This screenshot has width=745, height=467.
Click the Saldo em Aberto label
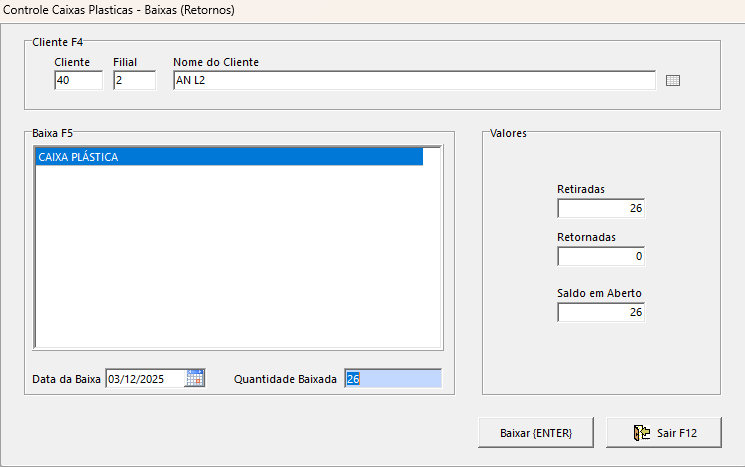coord(599,293)
